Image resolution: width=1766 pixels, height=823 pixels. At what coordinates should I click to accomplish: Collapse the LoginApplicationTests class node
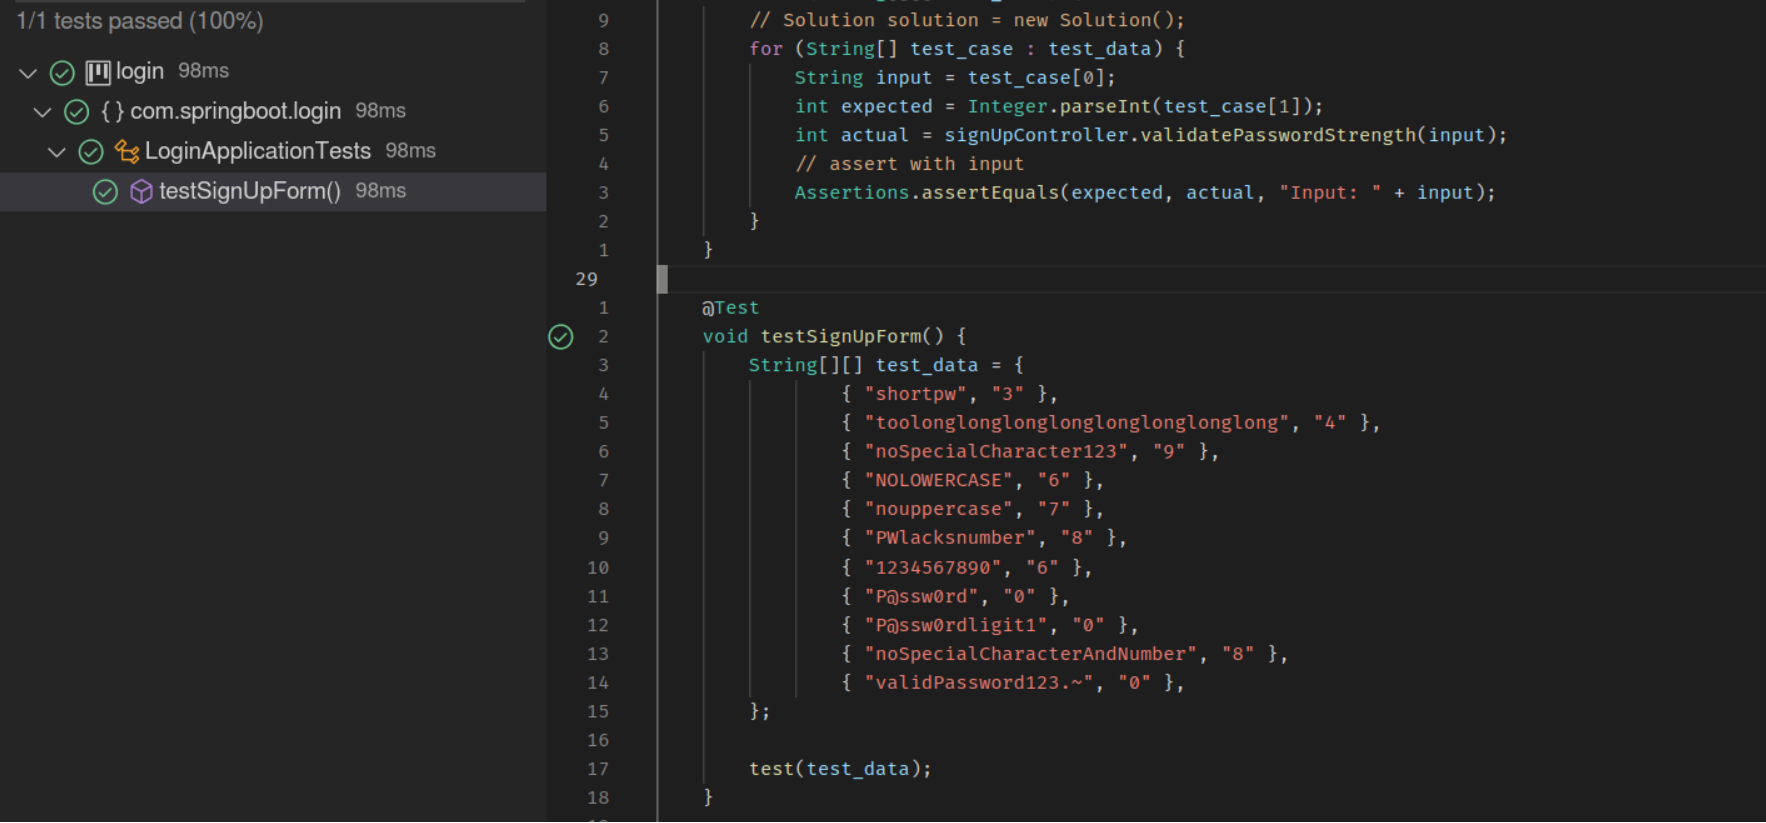point(57,152)
